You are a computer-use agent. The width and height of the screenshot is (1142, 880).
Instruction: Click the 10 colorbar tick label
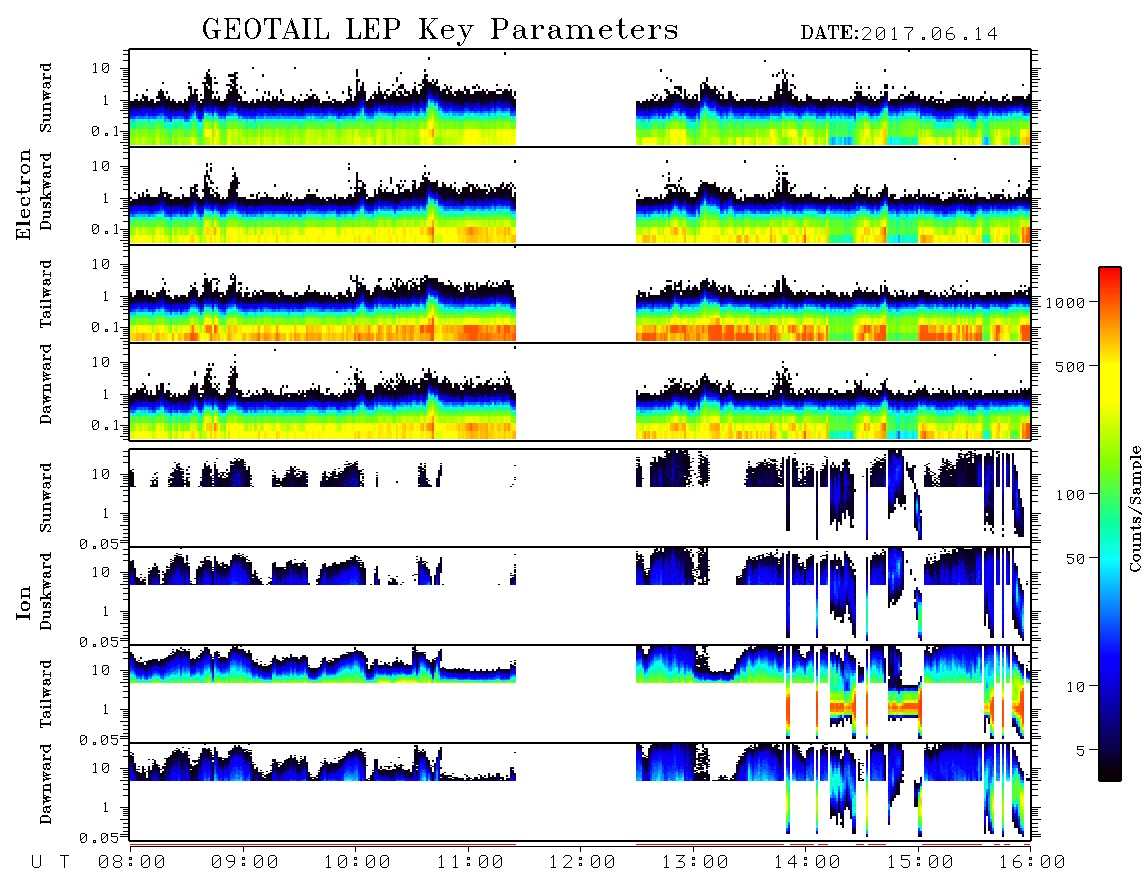click(1075, 686)
